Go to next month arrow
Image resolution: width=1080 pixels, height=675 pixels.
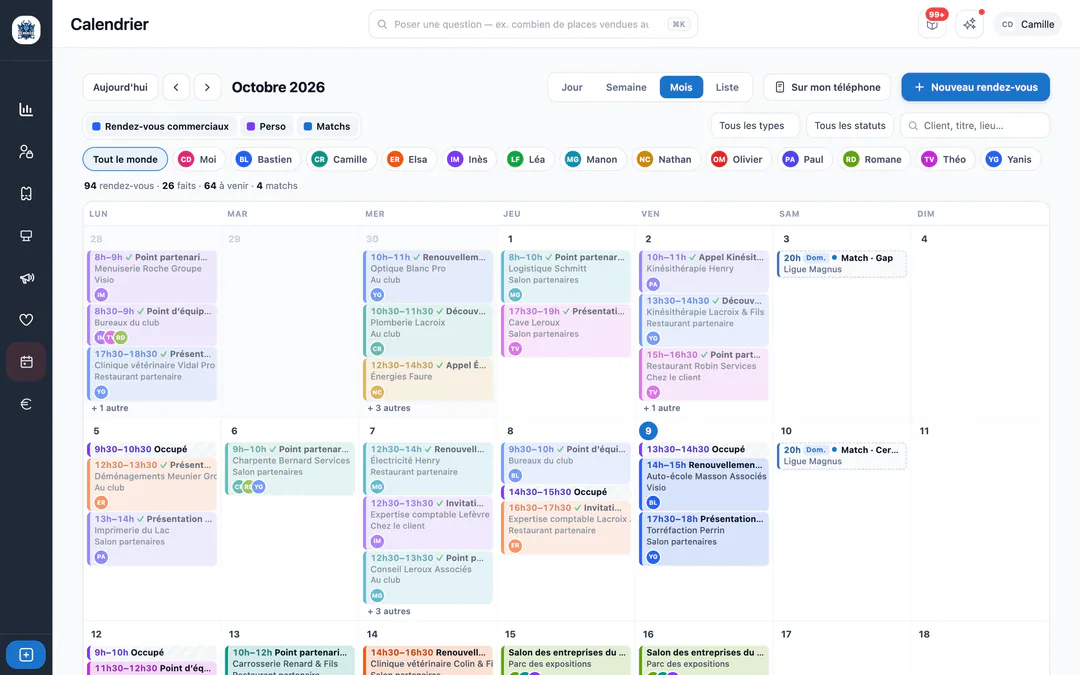click(207, 87)
